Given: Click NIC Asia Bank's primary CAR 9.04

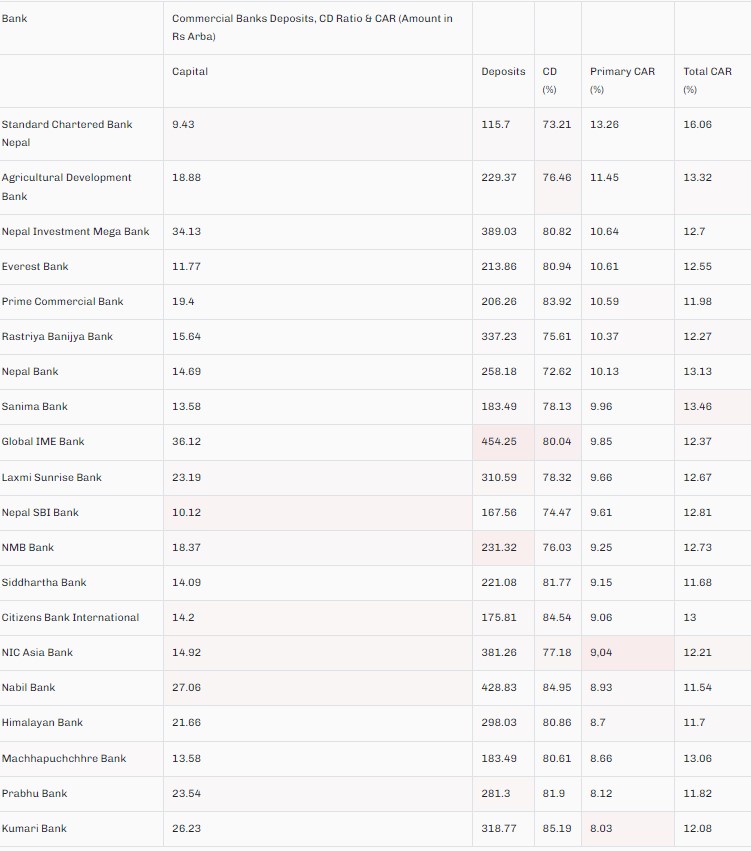Looking at the screenshot, I should coord(604,653).
